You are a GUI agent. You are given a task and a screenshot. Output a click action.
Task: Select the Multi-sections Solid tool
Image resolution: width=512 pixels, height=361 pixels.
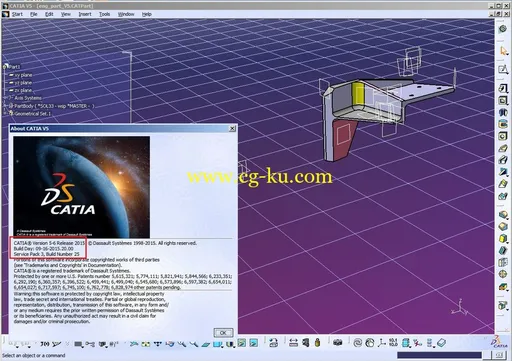click(x=503, y=184)
